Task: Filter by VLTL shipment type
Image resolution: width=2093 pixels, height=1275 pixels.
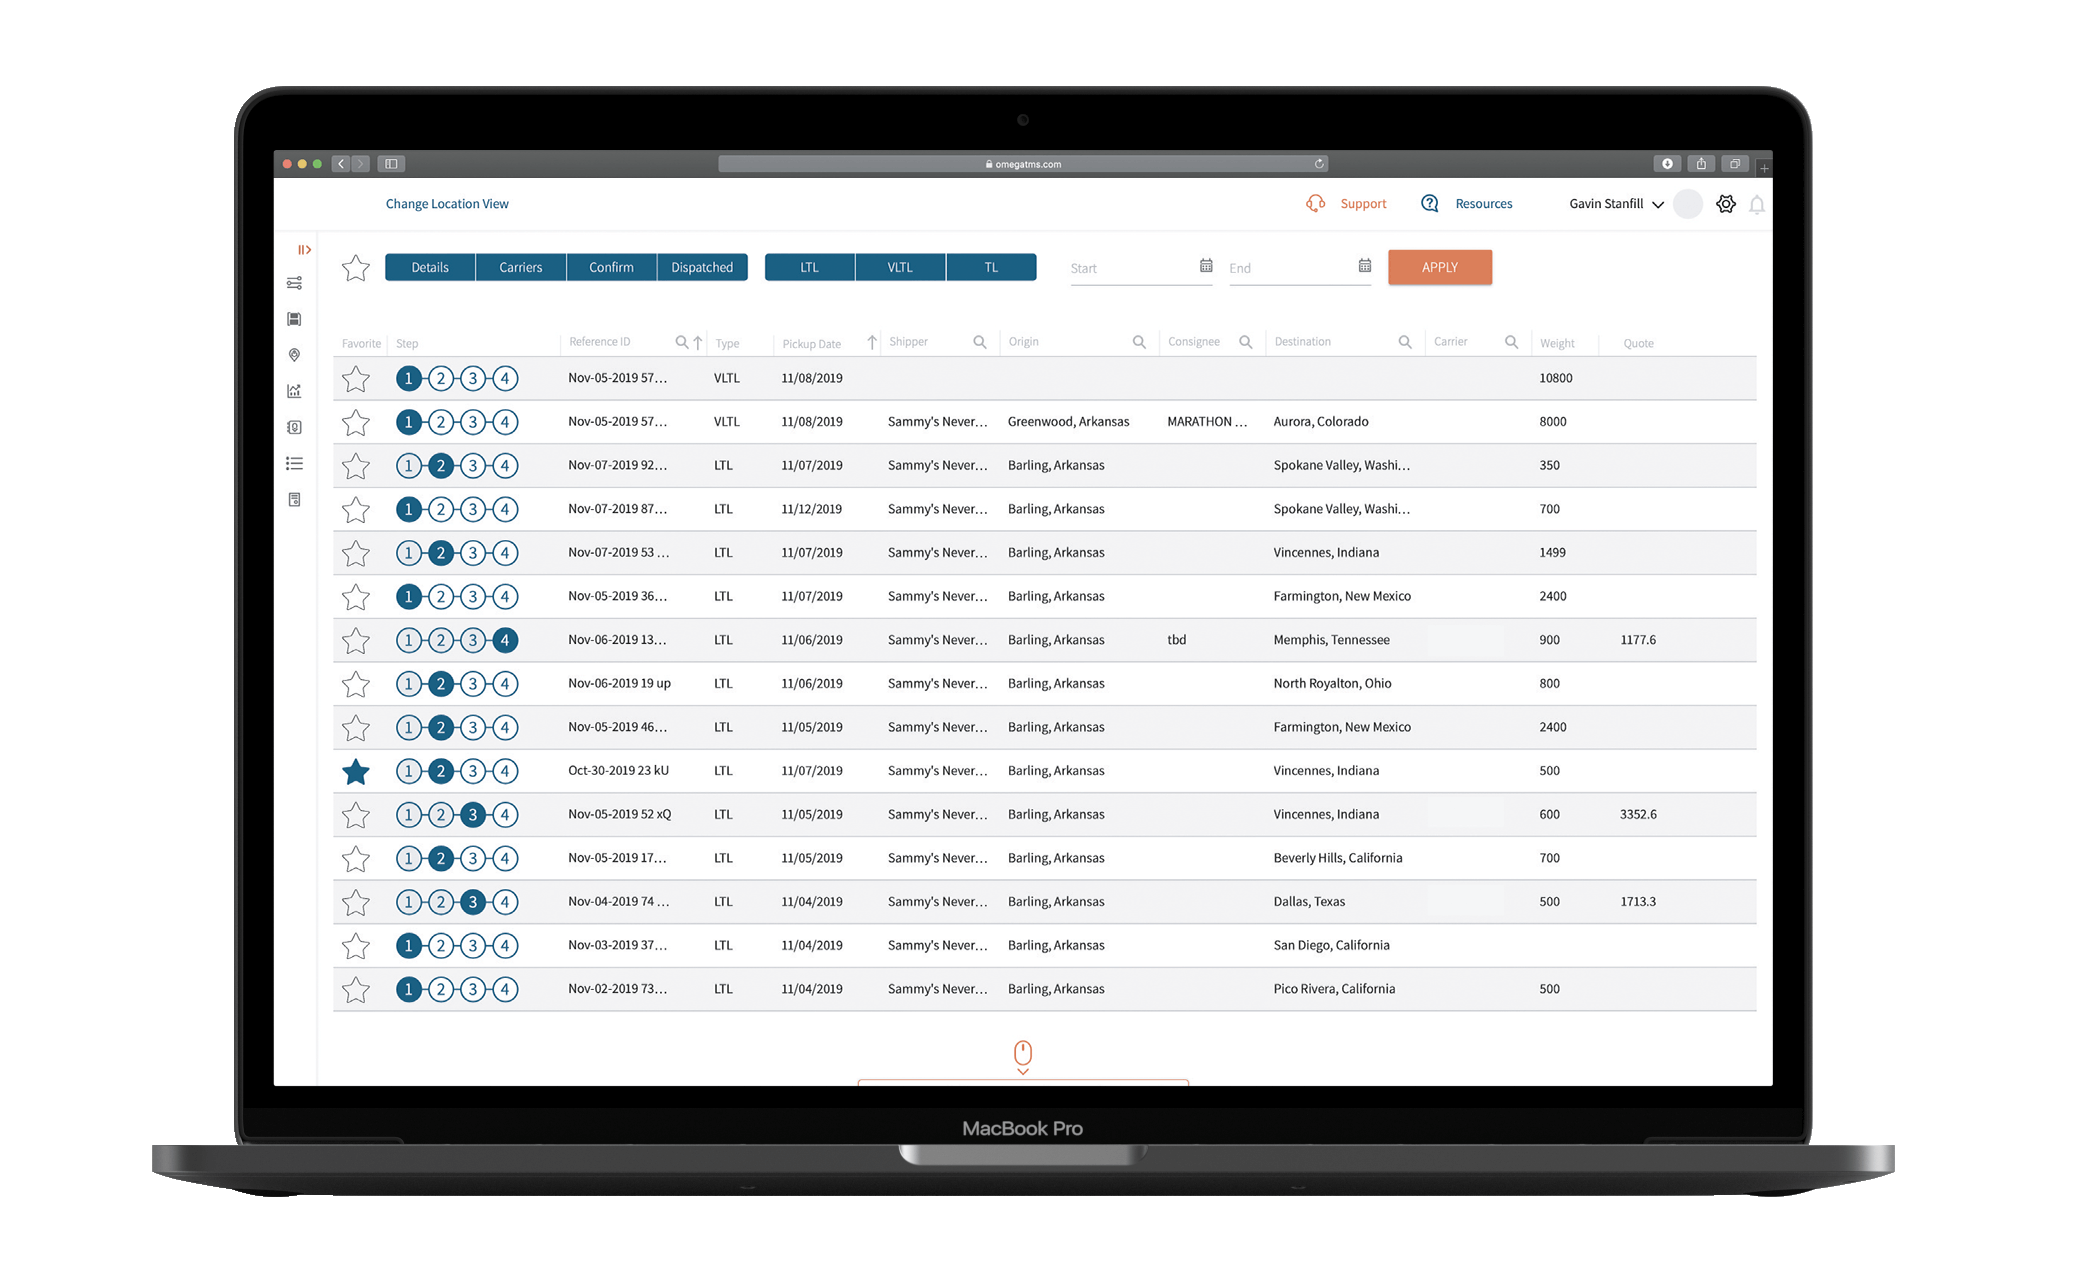Action: click(x=900, y=267)
